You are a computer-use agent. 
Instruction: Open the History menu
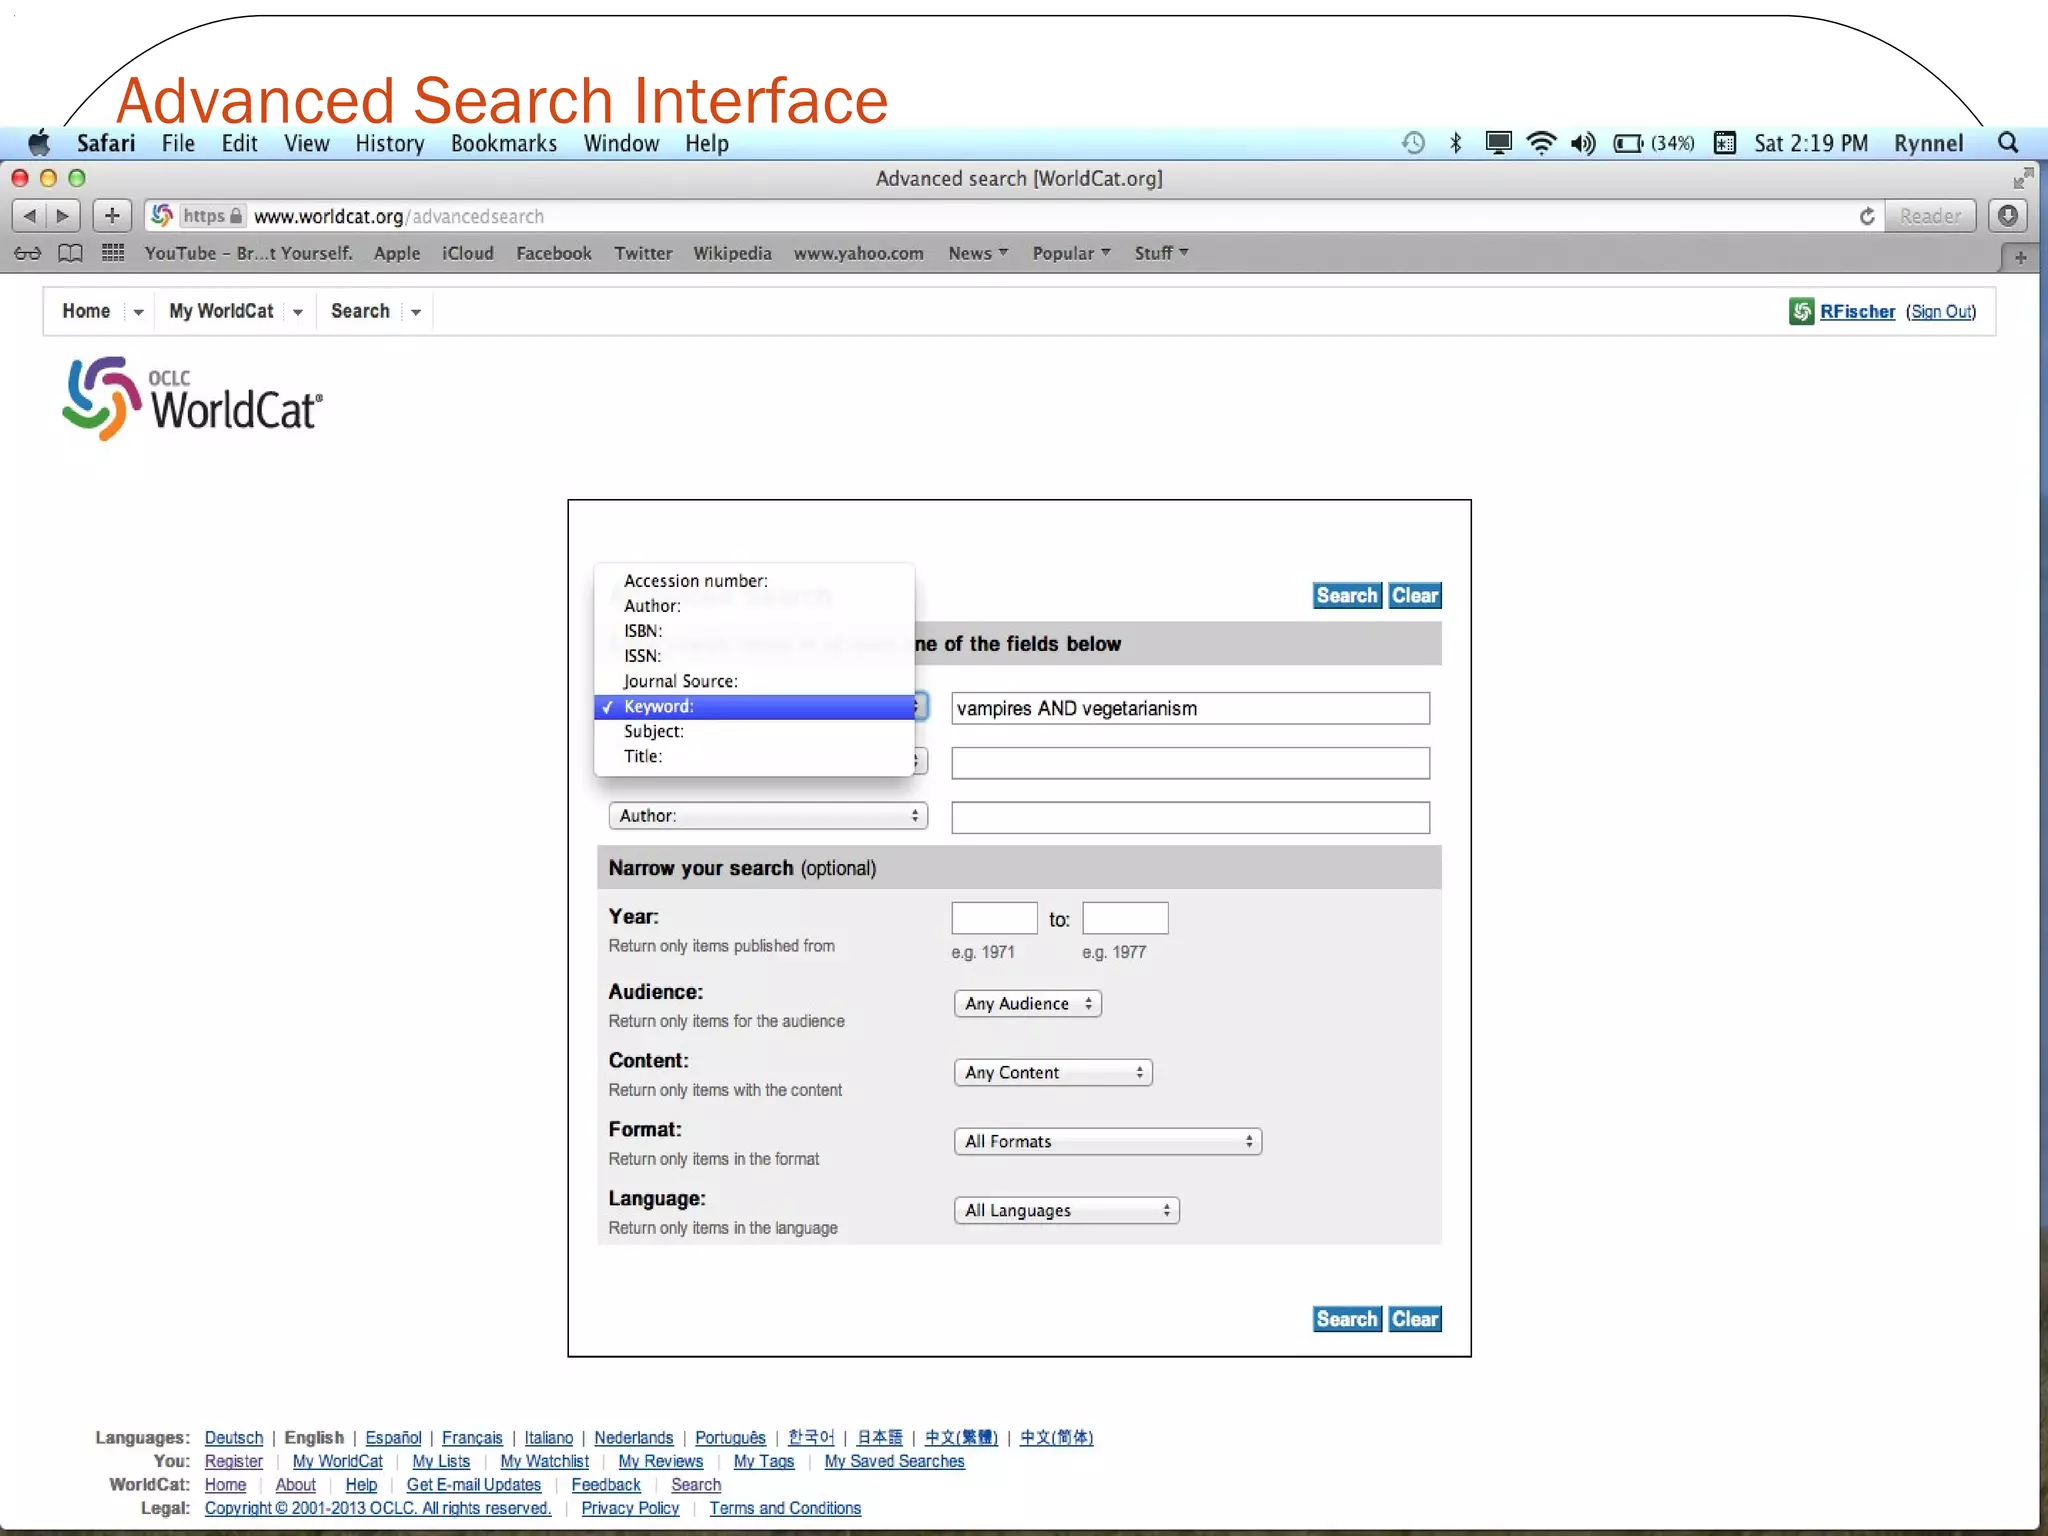point(390,144)
